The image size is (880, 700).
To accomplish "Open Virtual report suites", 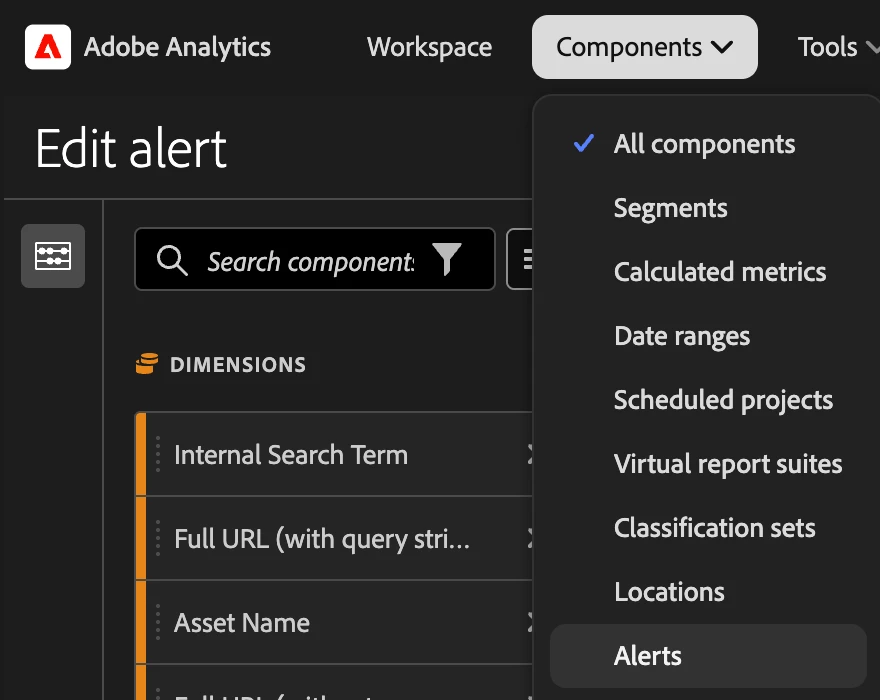I will [728, 464].
